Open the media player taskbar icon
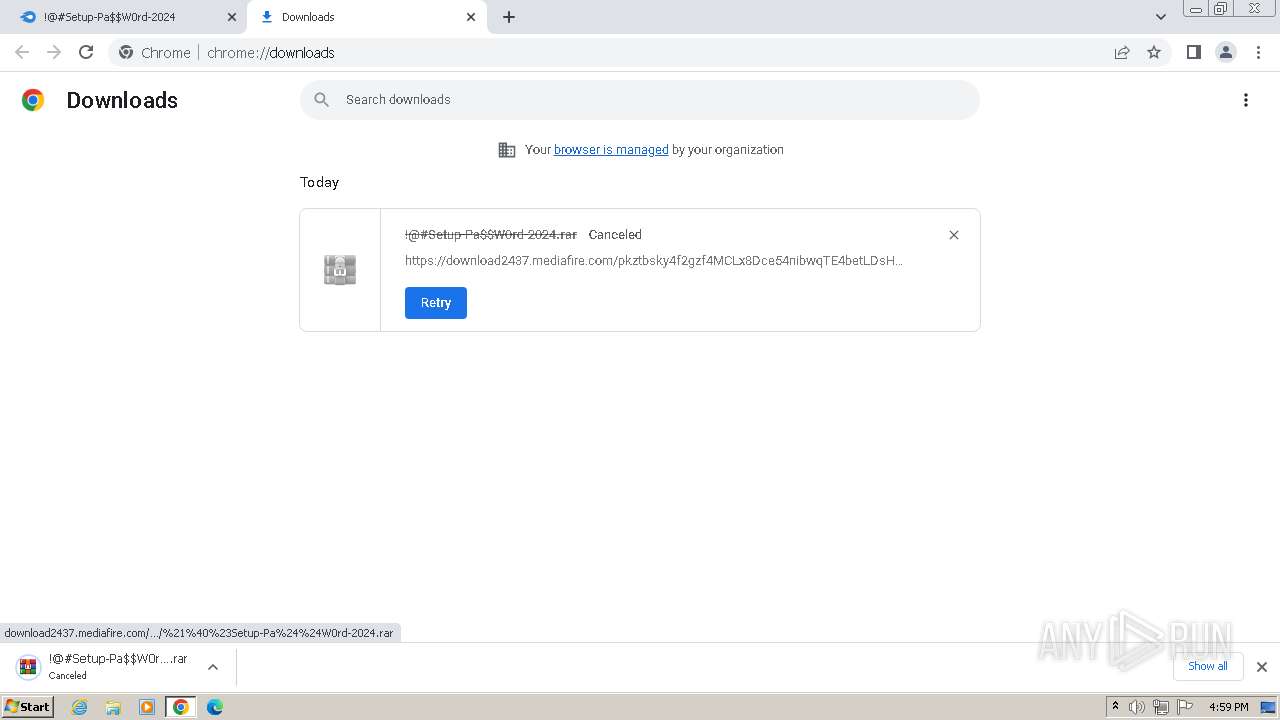 [x=147, y=707]
